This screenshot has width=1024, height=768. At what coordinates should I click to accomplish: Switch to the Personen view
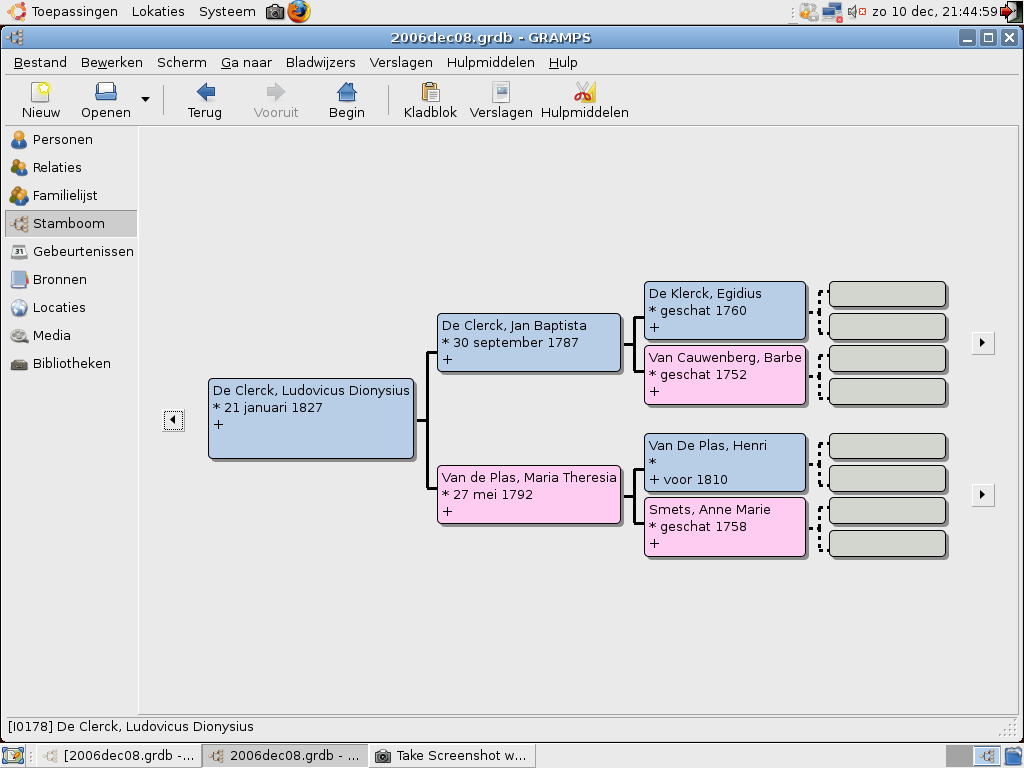click(62, 140)
